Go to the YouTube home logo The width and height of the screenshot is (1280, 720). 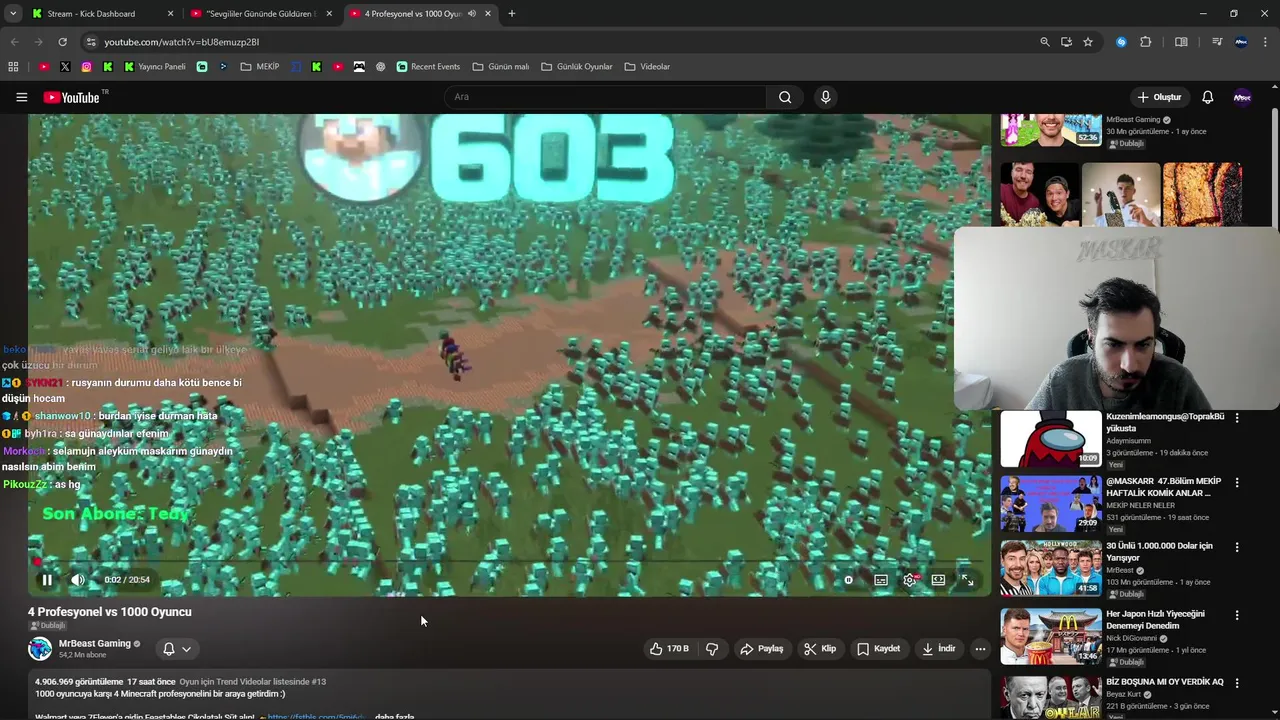(x=72, y=97)
